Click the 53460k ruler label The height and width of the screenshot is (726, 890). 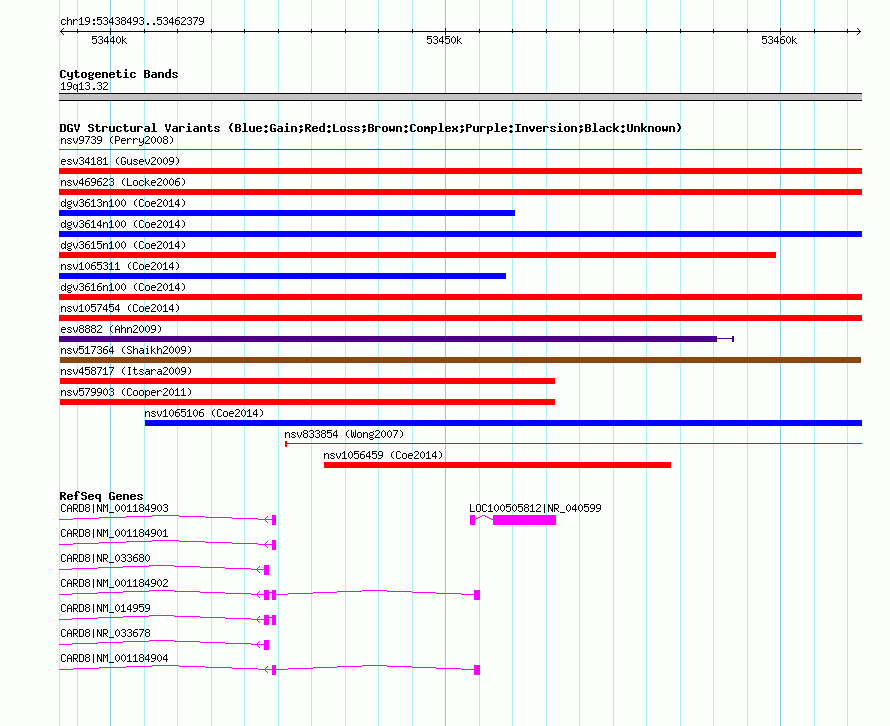pyautogui.click(x=779, y=40)
